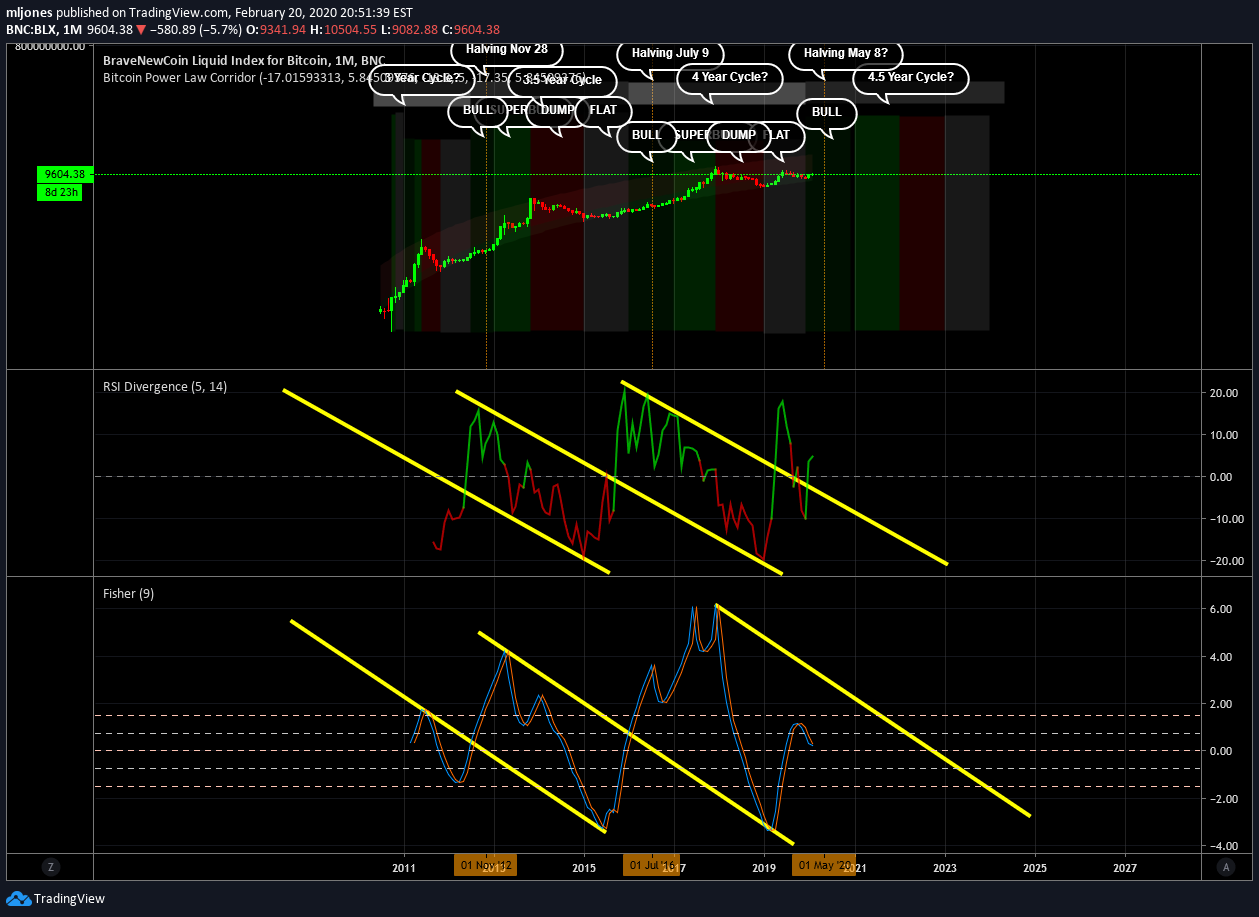The height and width of the screenshot is (917, 1259).
Task: Select the 'Halving Nov 28' callout
Action: tap(506, 48)
